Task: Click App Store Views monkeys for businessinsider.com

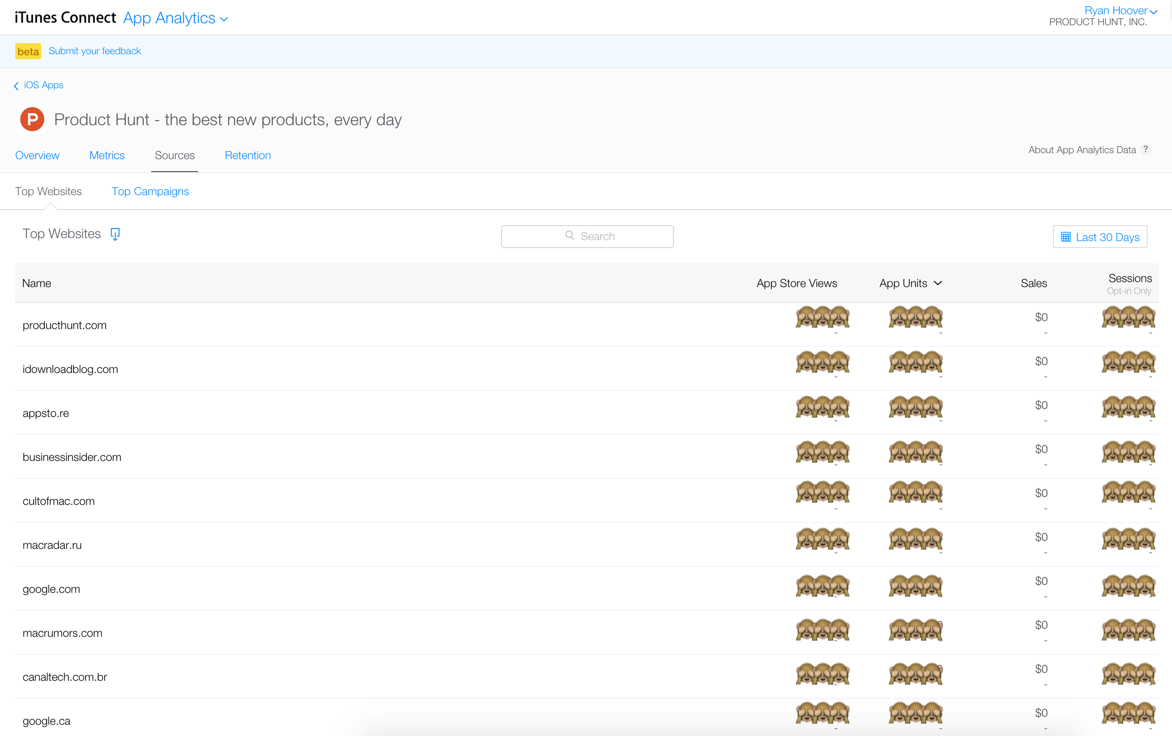Action: pos(823,452)
